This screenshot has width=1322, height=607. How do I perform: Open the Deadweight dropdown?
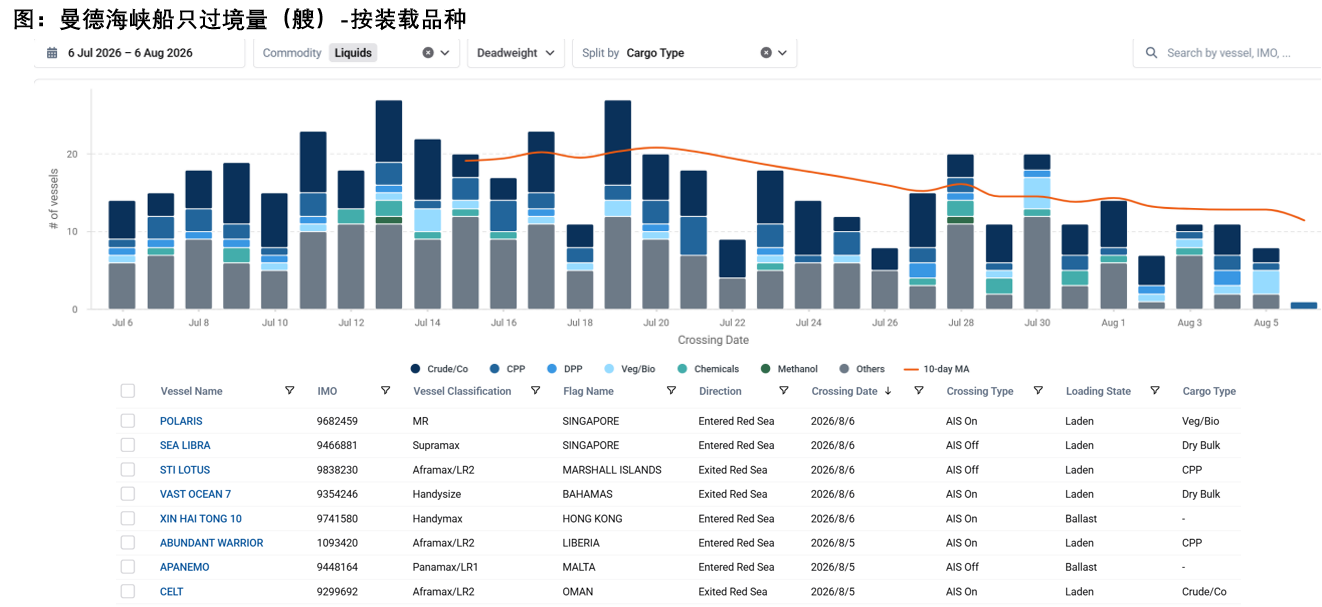click(516, 53)
